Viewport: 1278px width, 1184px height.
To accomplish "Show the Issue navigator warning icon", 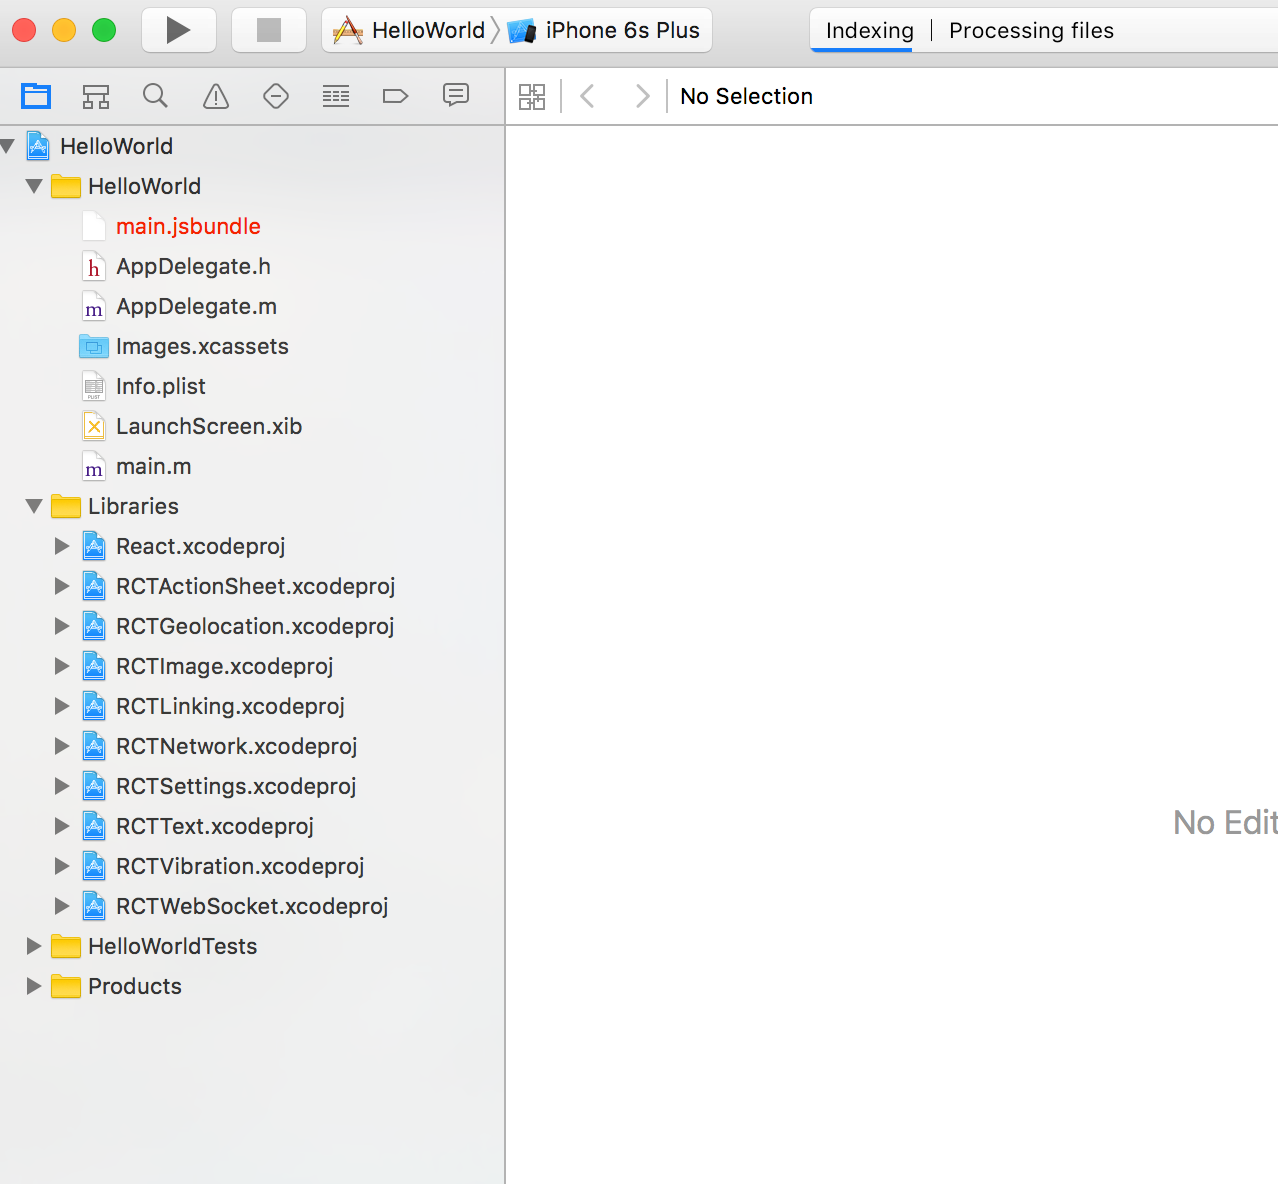I will pyautogui.click(x=216, y=96).
